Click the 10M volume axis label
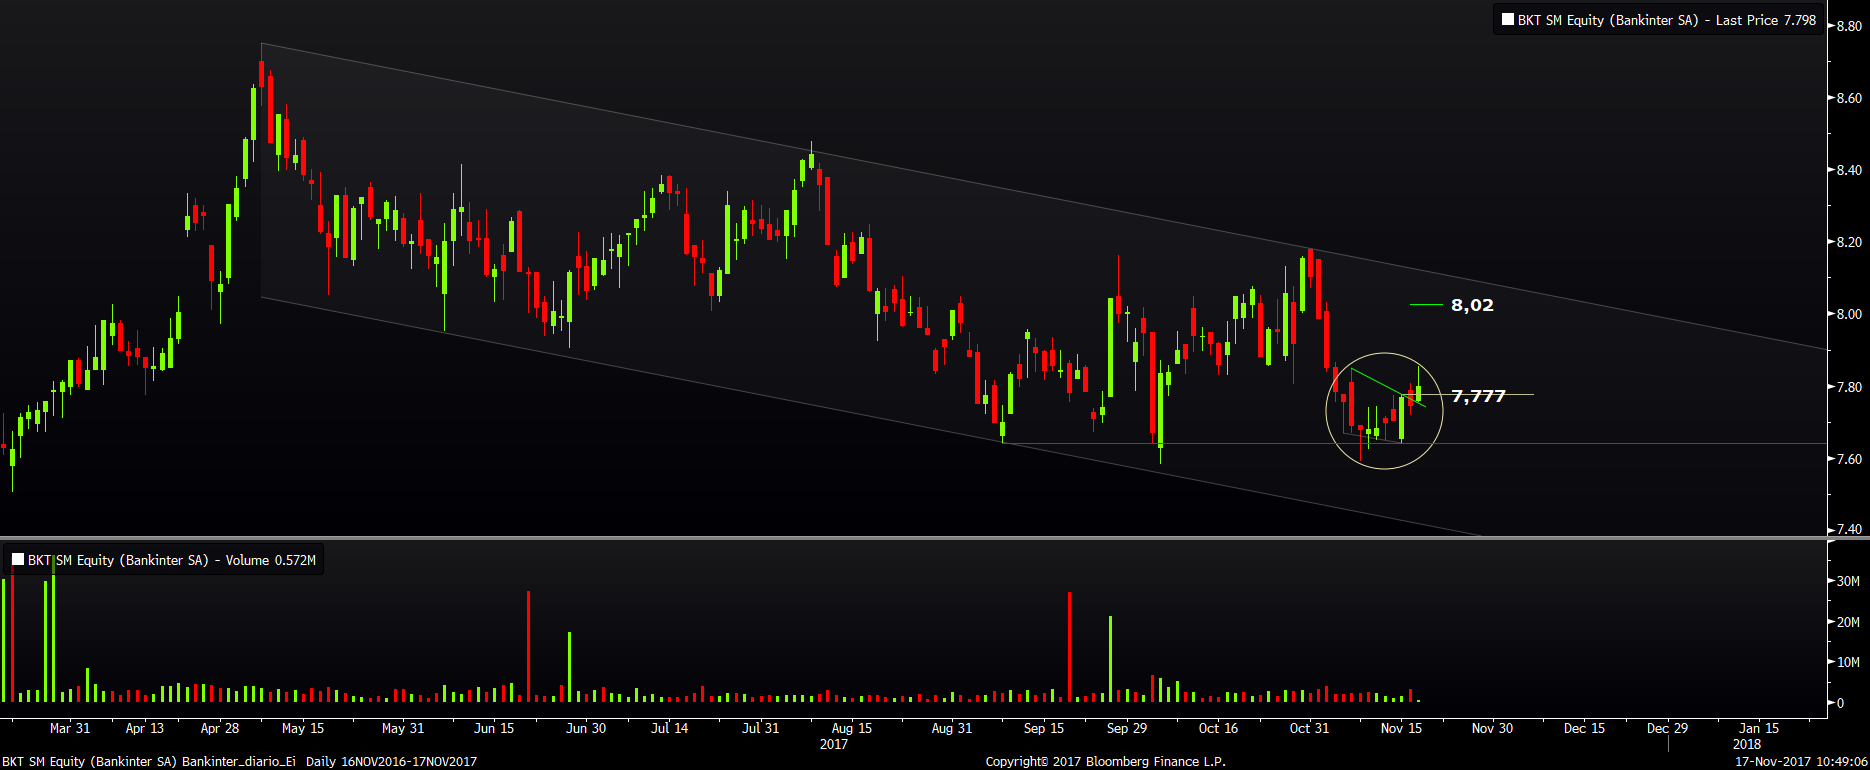 pyautogui.click(x=1848, y=662)
